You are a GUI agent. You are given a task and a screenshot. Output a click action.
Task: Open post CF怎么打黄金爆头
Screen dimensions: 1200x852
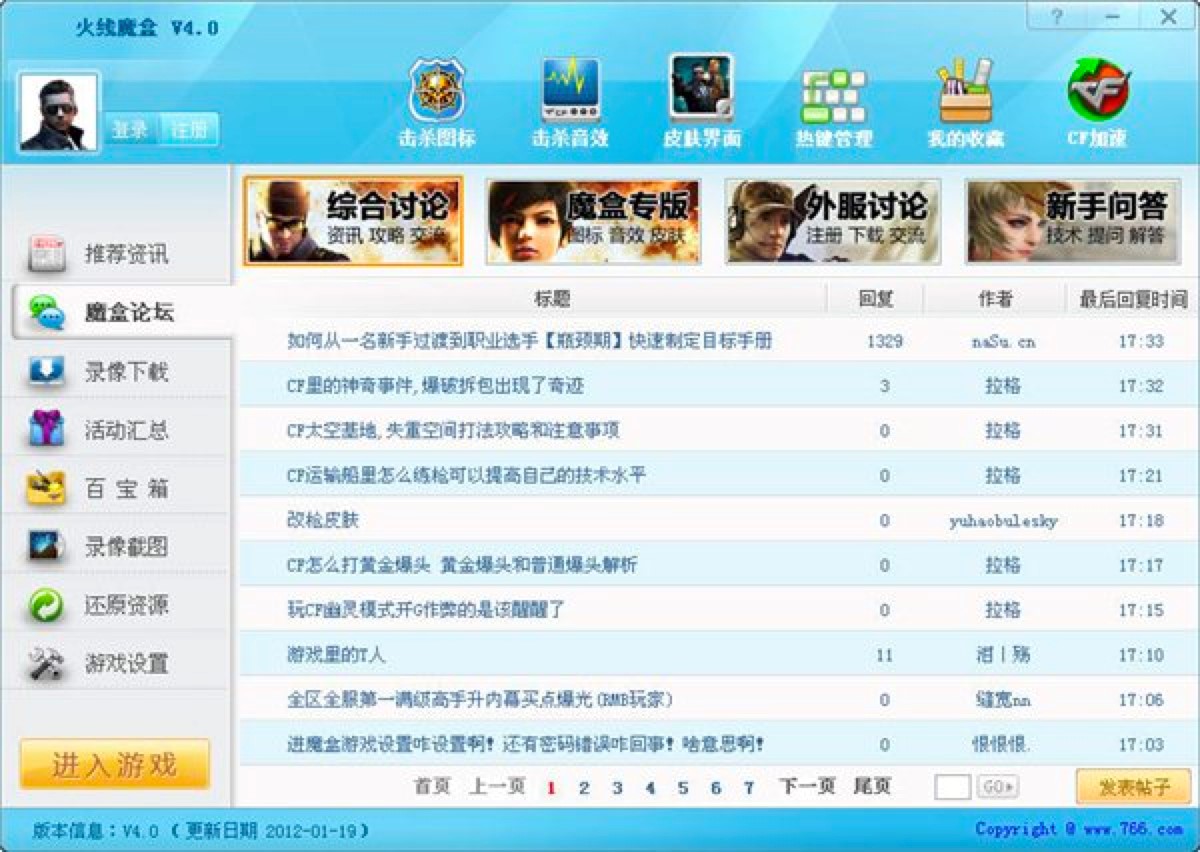click(x=461, y=565)
